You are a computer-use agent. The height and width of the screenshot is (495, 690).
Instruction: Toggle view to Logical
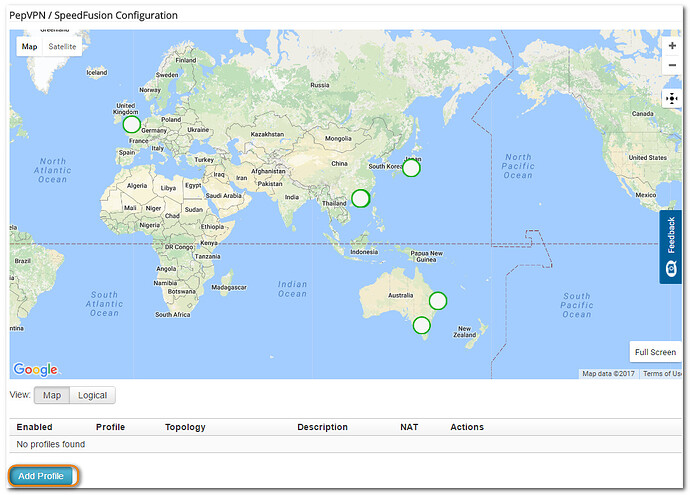pyautogui.click(x=93, y=395)
